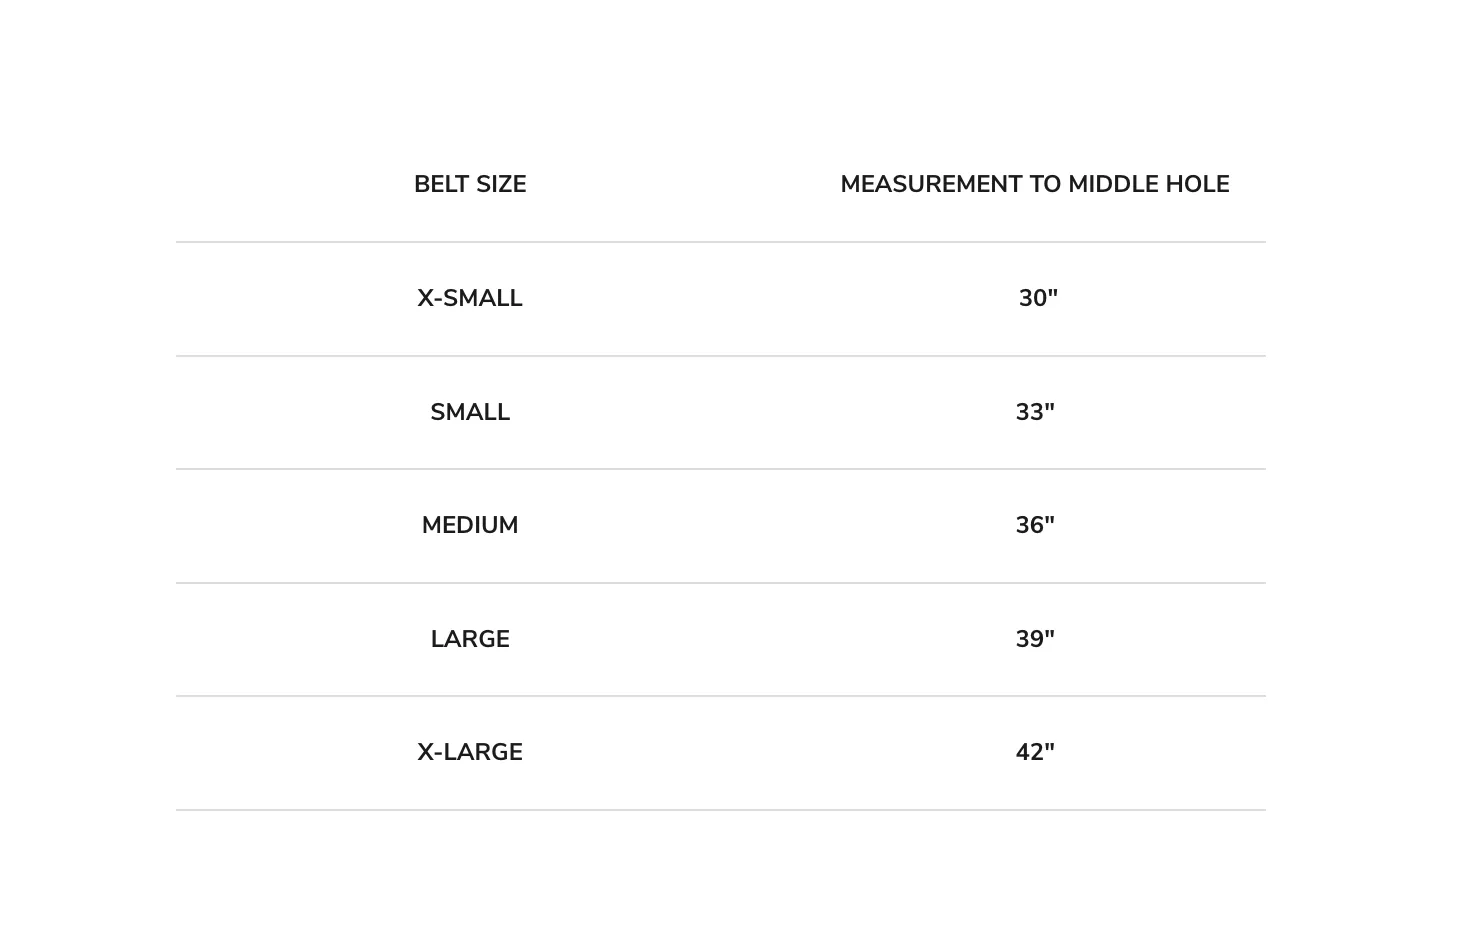Click the word MEASUREMENT in the header

tap(931, 184)
